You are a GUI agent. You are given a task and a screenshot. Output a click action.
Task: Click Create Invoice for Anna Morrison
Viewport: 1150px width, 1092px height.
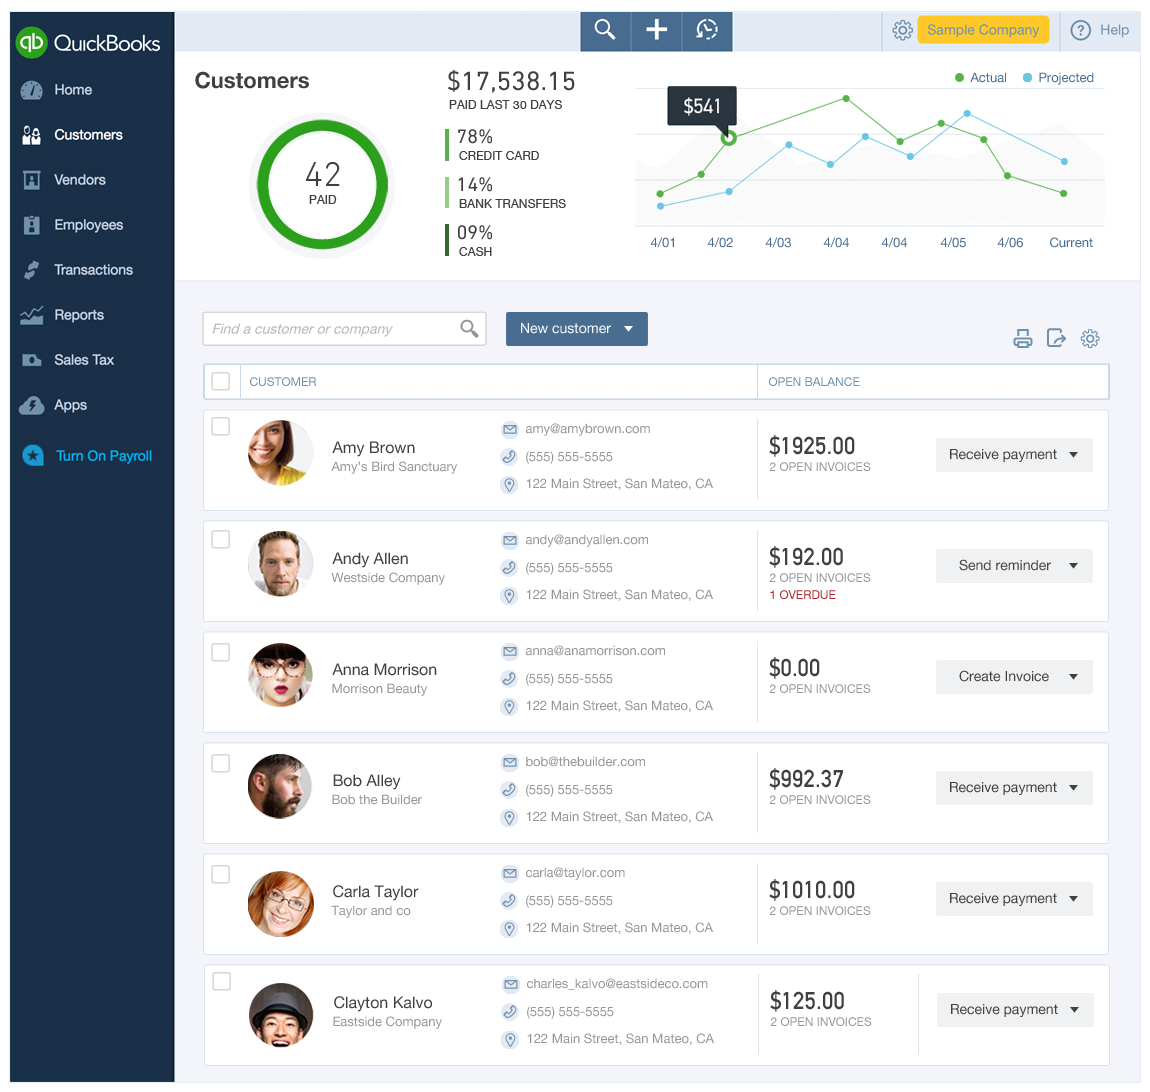1003,676
